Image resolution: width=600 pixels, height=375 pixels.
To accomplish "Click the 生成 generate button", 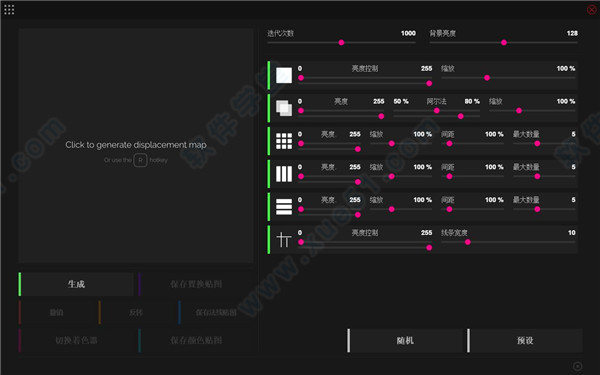I will (76, 284).
